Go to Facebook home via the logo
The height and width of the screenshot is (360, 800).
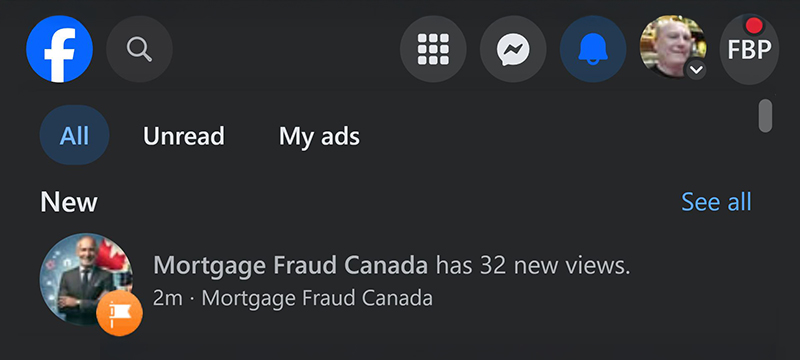(59, 49)
